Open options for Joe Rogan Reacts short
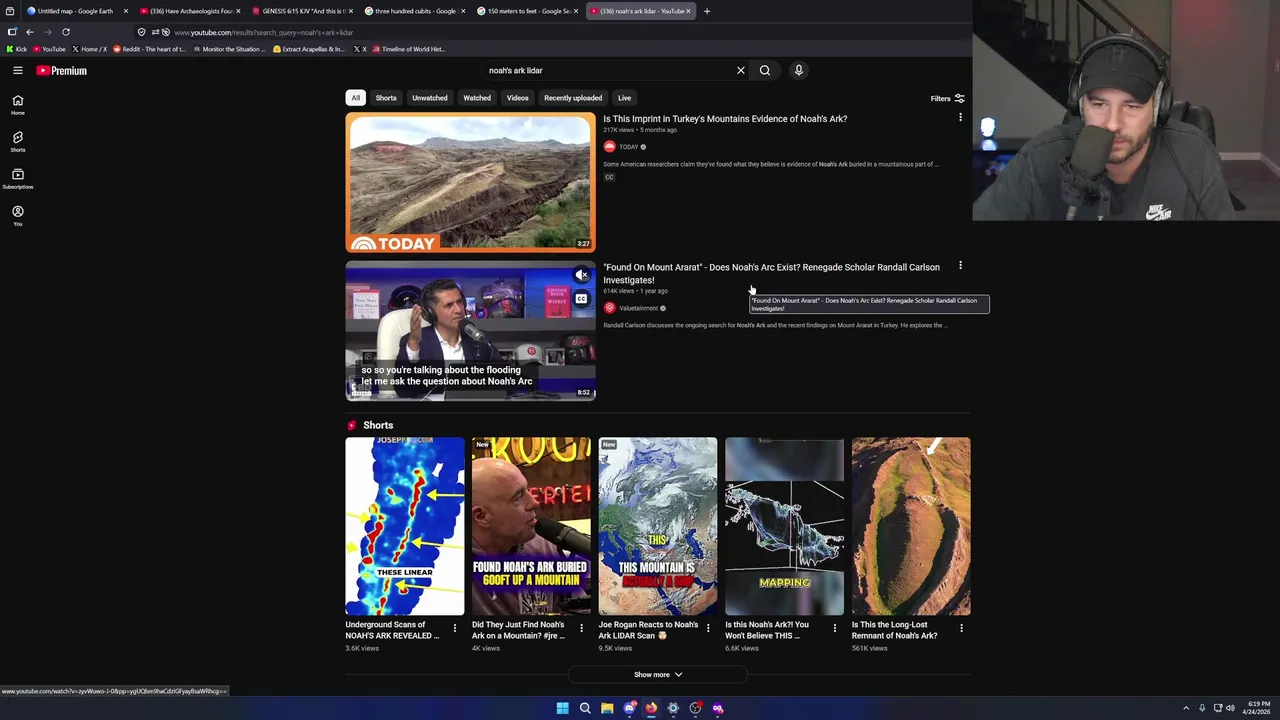 click(708, 628)
